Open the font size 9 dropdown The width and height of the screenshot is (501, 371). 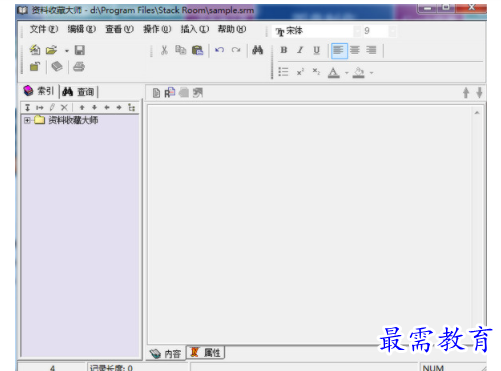point(392,31)
